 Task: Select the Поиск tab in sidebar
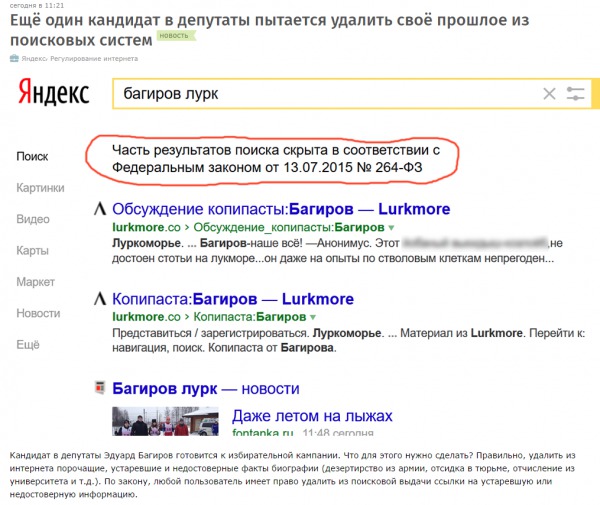point(32,156)
